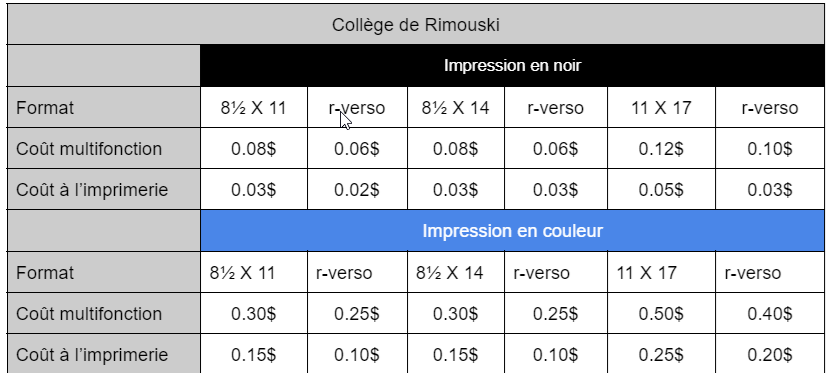Click the 11 X 17 cell in black section
Screen dimensions: 827x373
pos(661,108)
